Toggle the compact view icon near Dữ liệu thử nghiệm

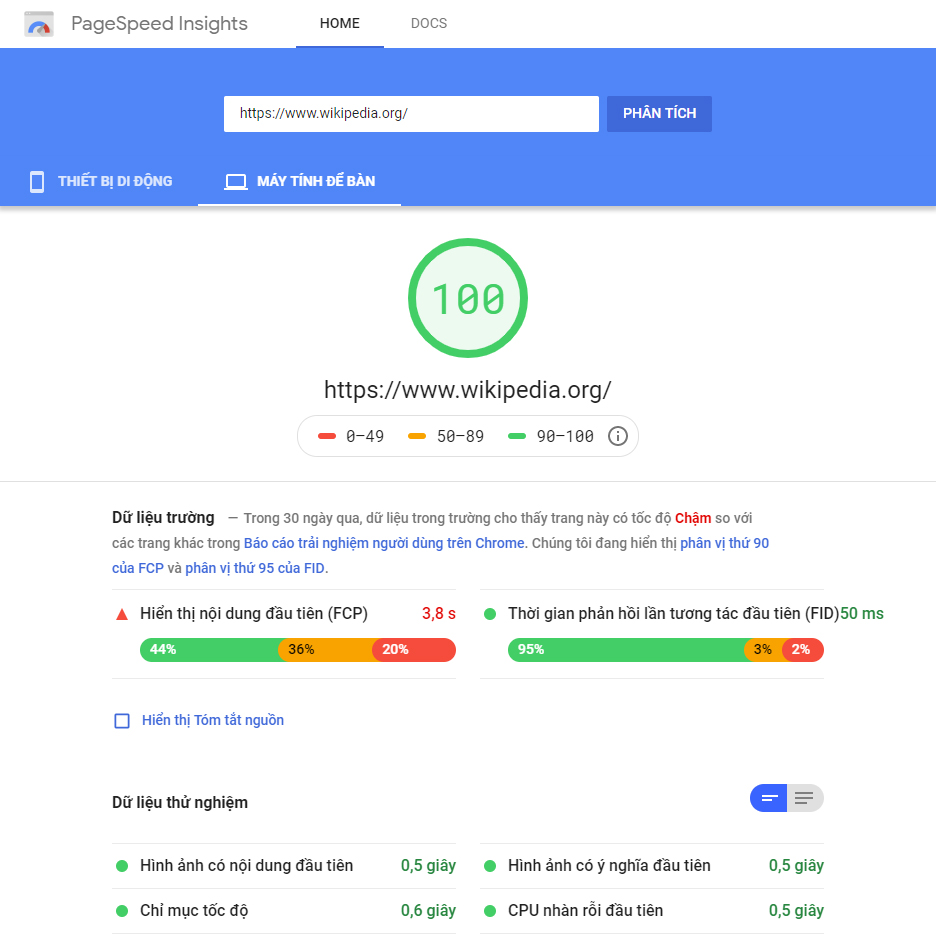click(x=768, y=798)
